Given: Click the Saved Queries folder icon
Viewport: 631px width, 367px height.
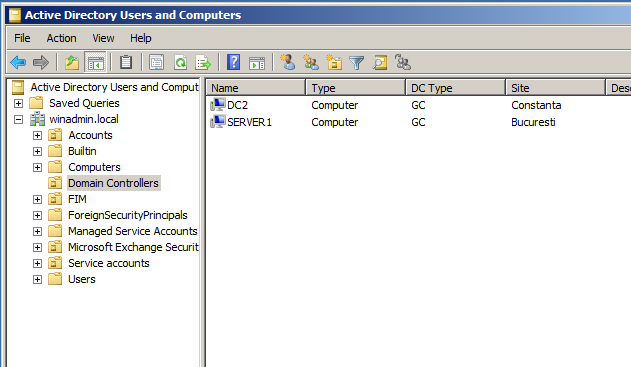Looking at the screenshot, I should [36, 103].
